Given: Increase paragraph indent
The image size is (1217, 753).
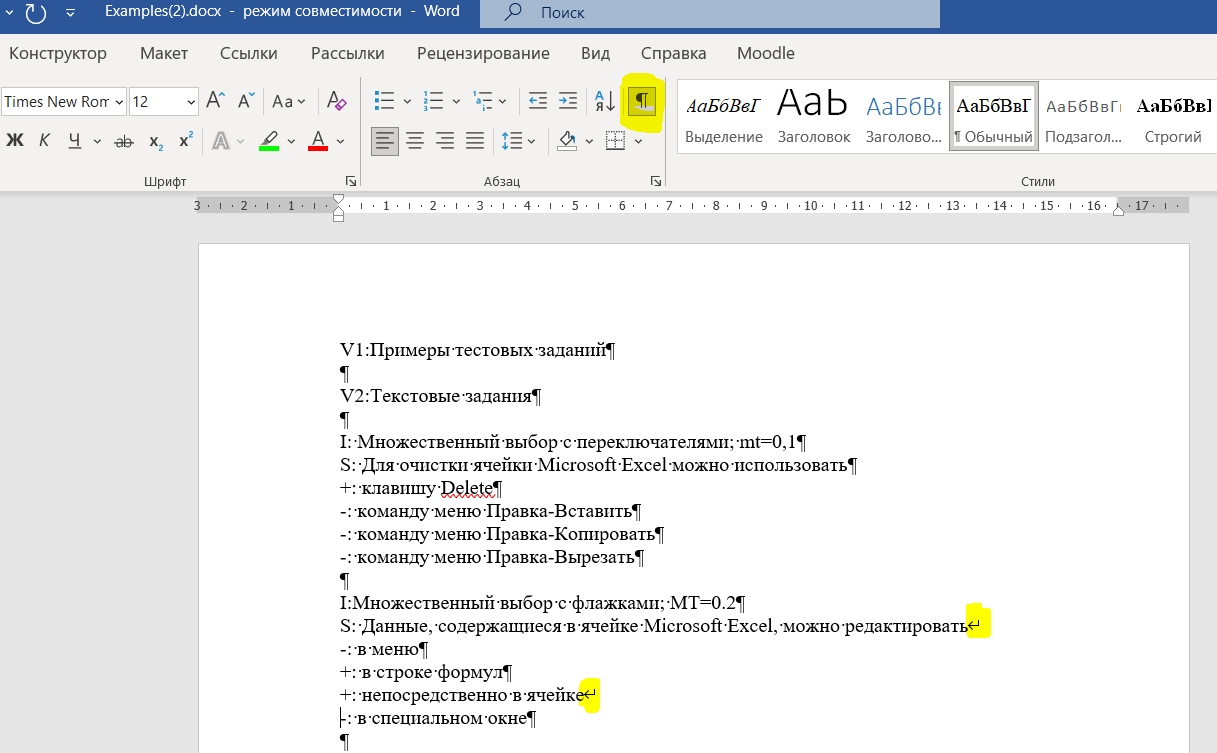Looking at the screenshot, I should point(568,101).
